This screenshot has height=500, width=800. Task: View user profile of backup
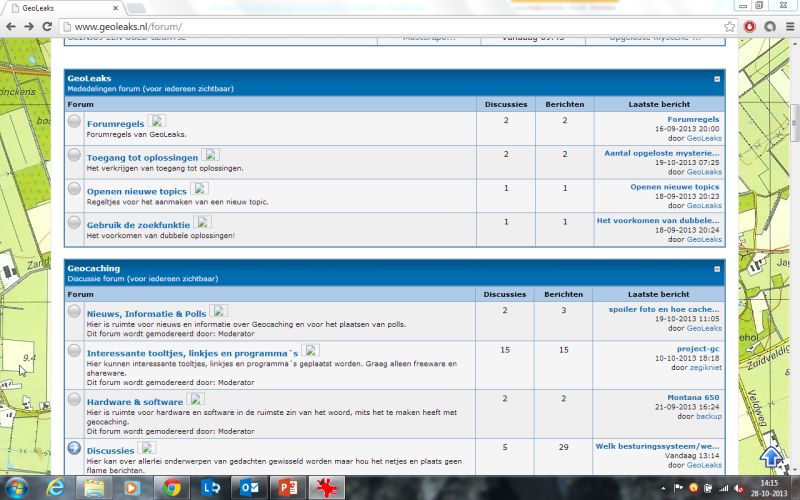point(709,416)
